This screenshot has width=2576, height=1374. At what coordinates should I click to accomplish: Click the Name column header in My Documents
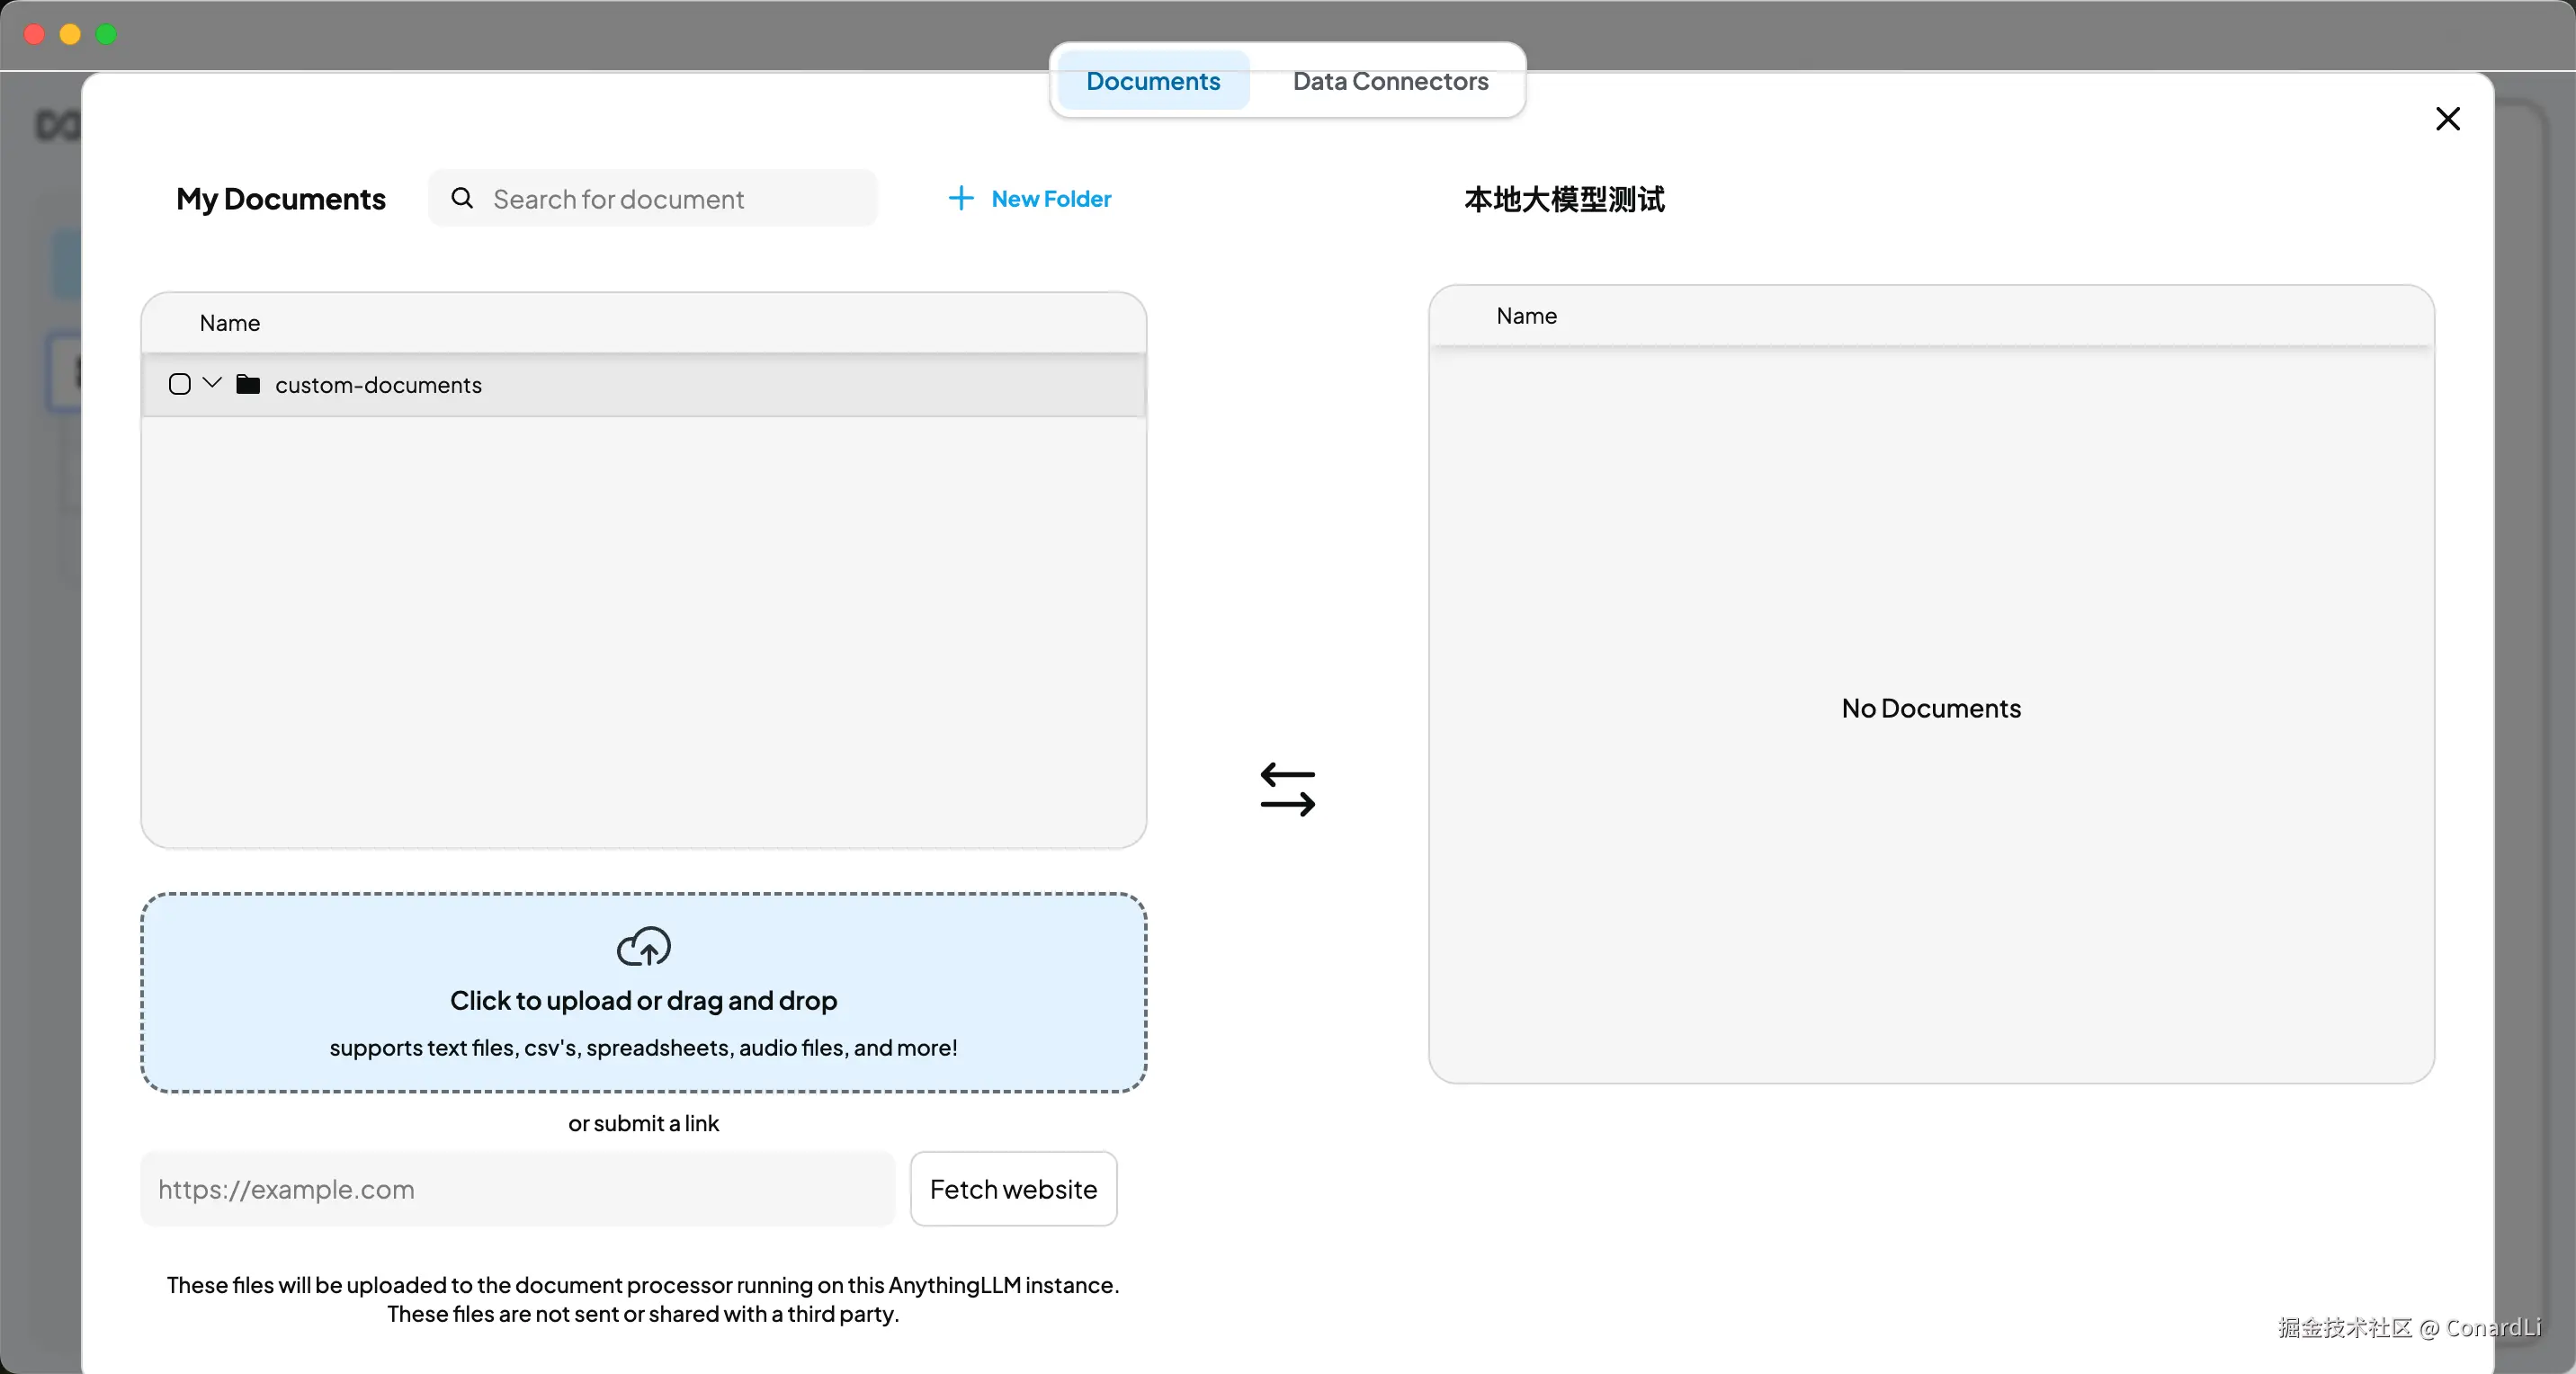230,323
